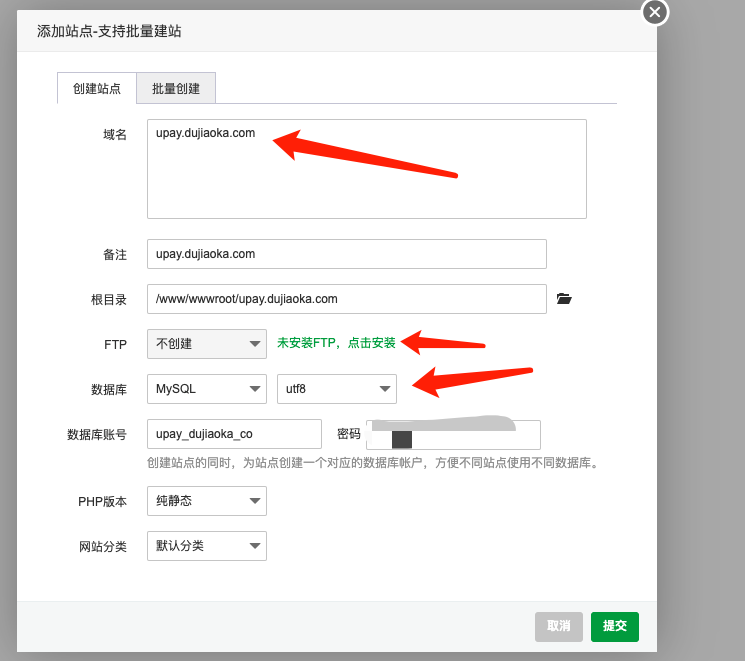Click the 数据库账号 input field
This screenshot has width=745, height=661.
coord(234,434)
